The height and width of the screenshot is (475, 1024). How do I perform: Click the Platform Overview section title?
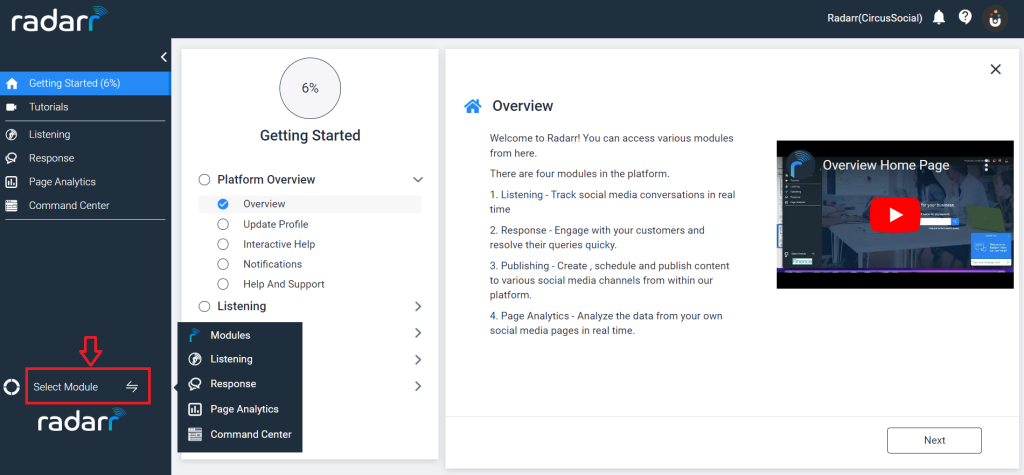tap(266, 180)
